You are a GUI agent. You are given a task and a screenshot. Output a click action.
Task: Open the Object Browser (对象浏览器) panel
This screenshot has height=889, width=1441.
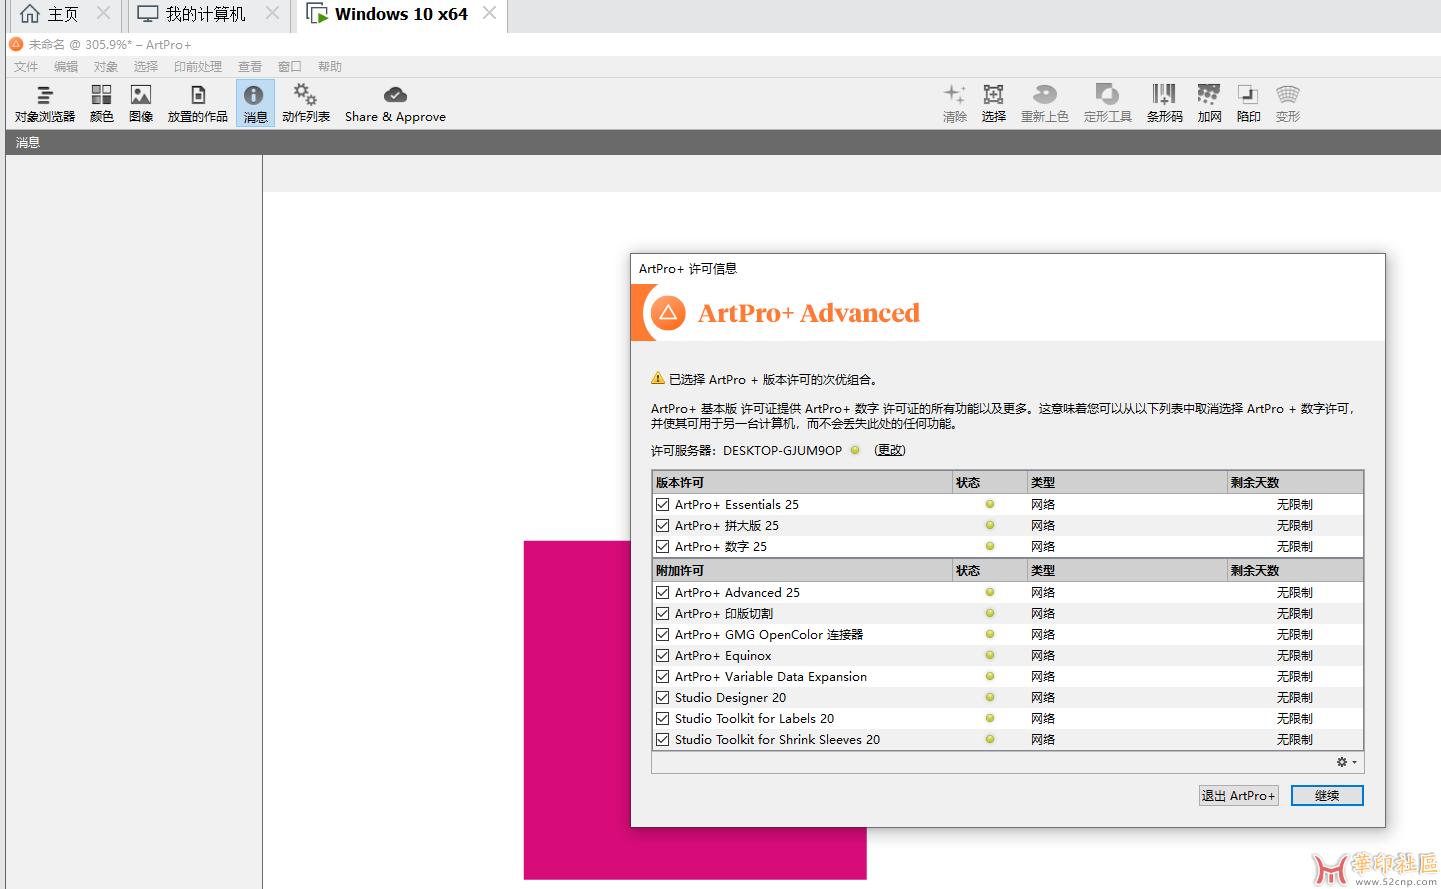pyautogui.click(x=45, y=104)
